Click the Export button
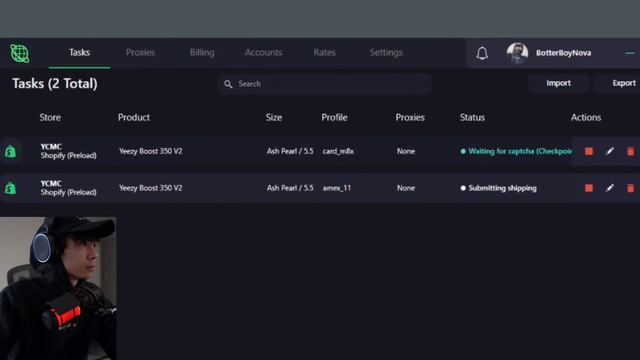The height and width of the screenshot is (360, 640). (618, 83)
